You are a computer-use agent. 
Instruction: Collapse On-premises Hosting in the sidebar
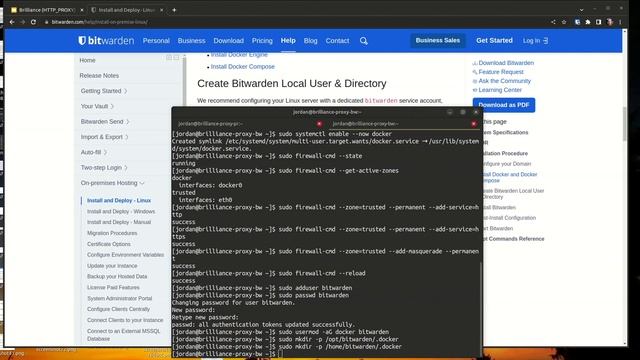coord(113,183)
